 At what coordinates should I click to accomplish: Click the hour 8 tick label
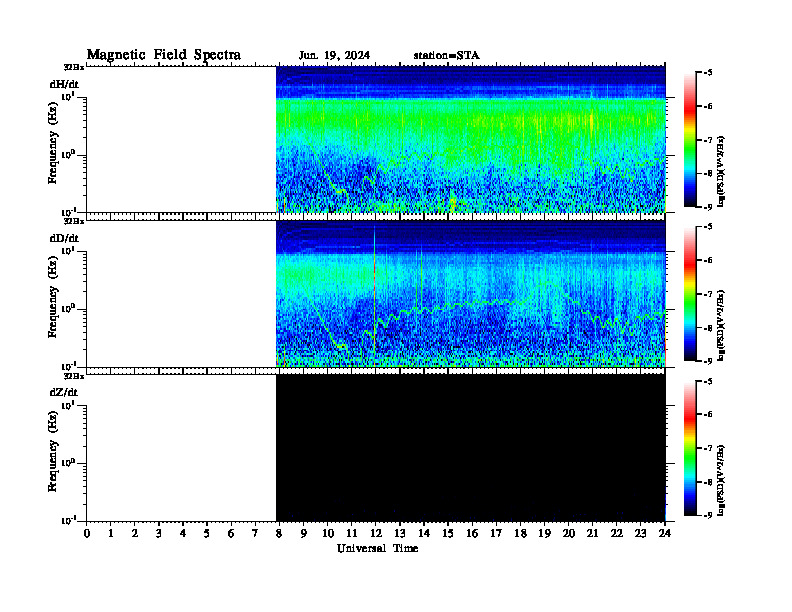coord(279,534)
